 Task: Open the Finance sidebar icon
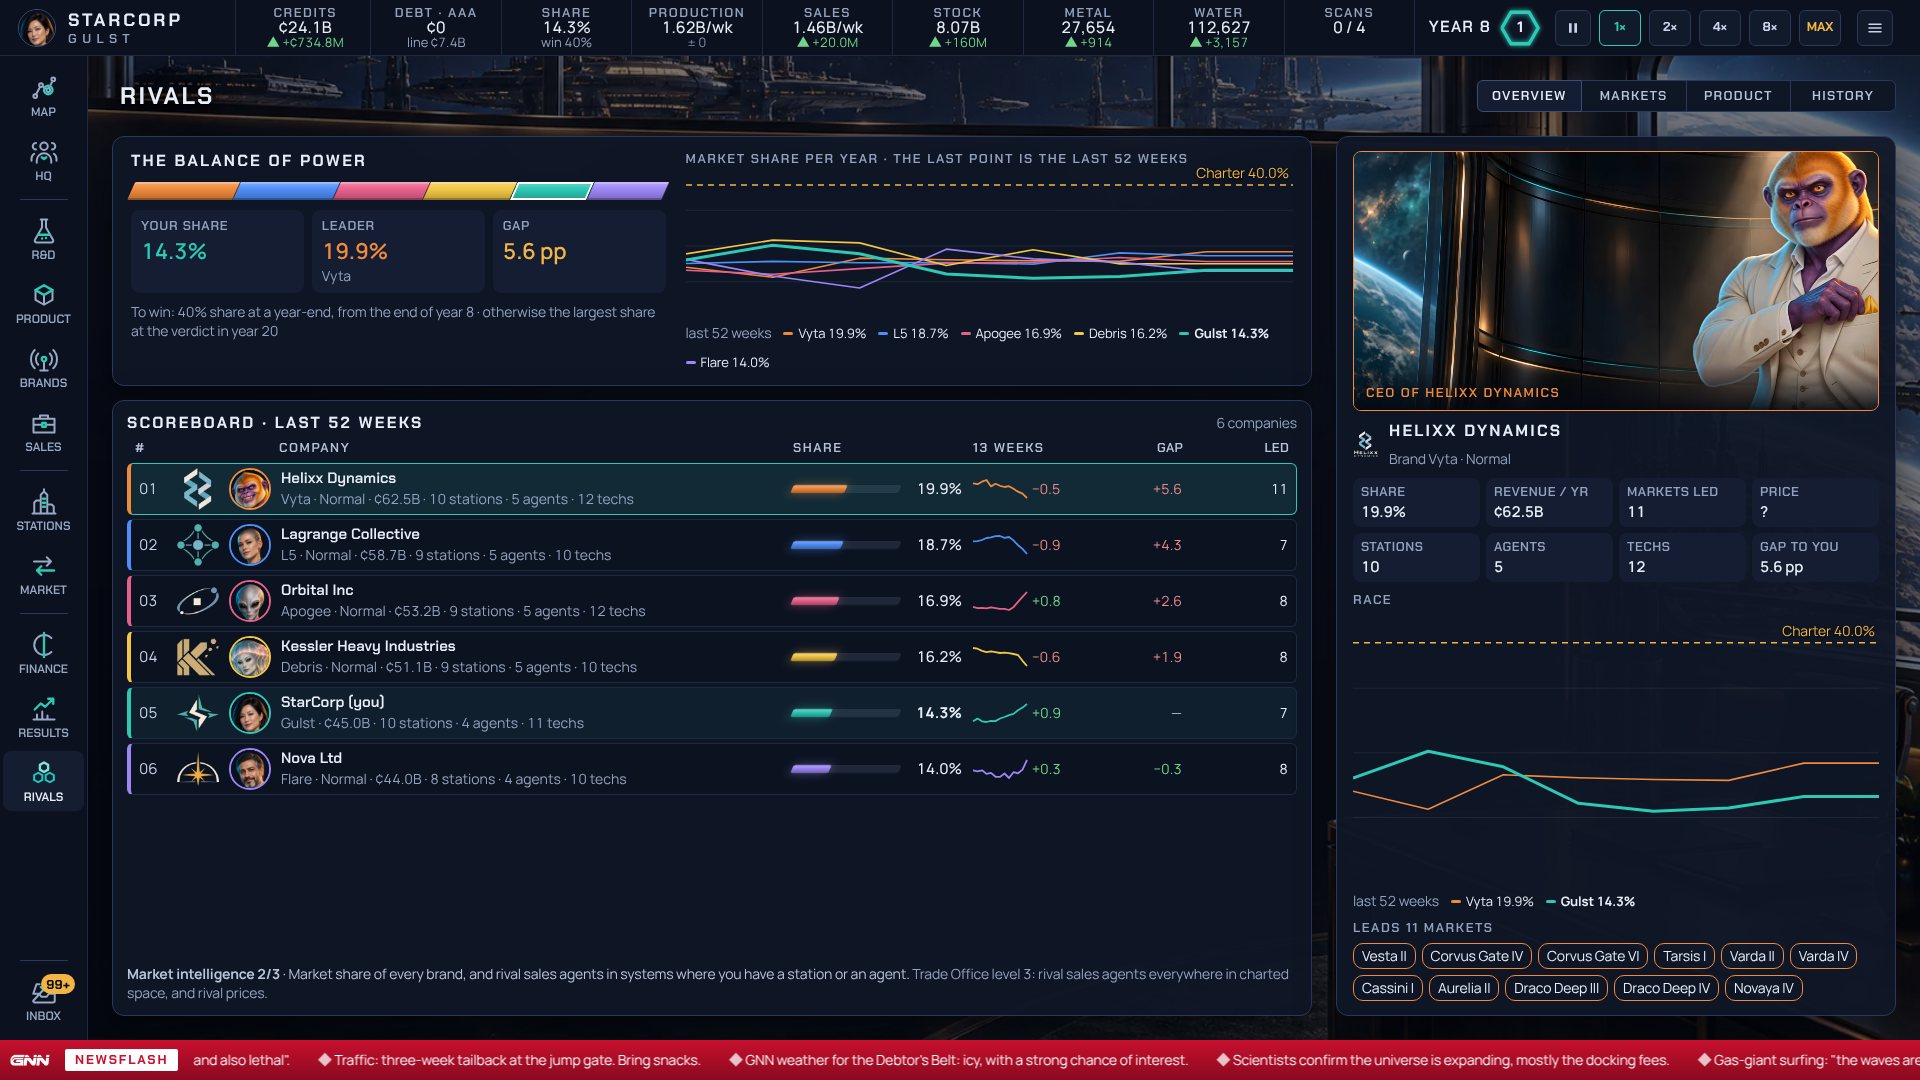coord(43,654)
